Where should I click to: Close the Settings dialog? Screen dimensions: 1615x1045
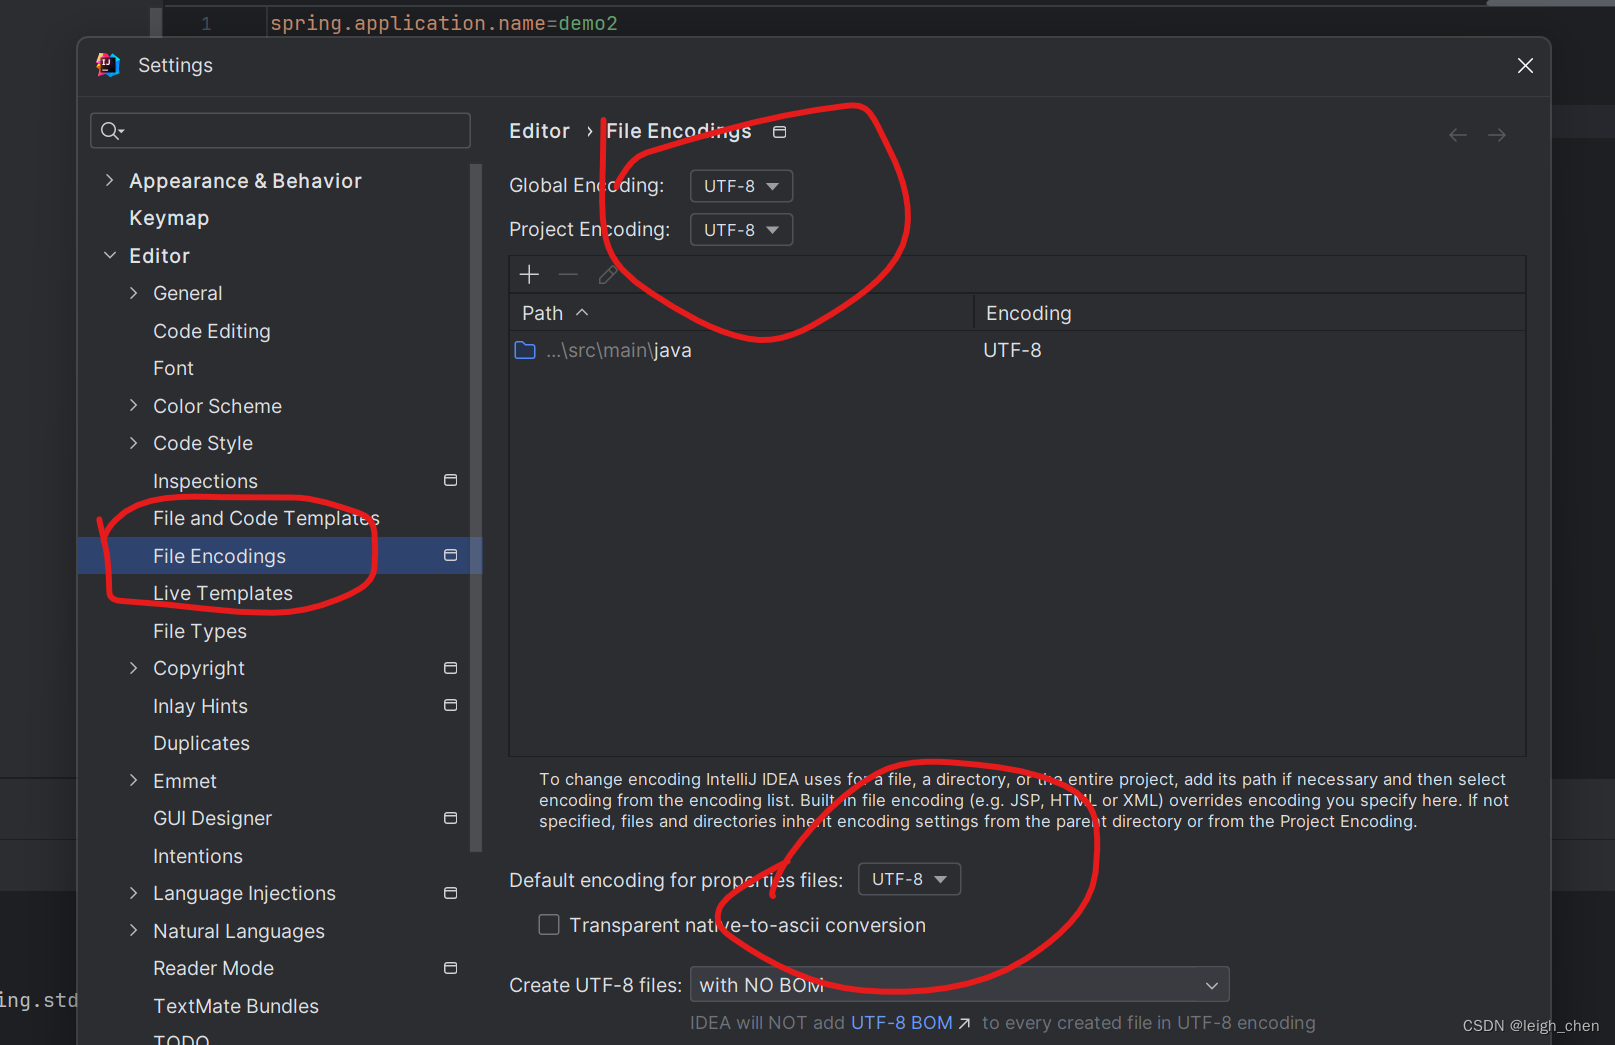(1525, 65)
